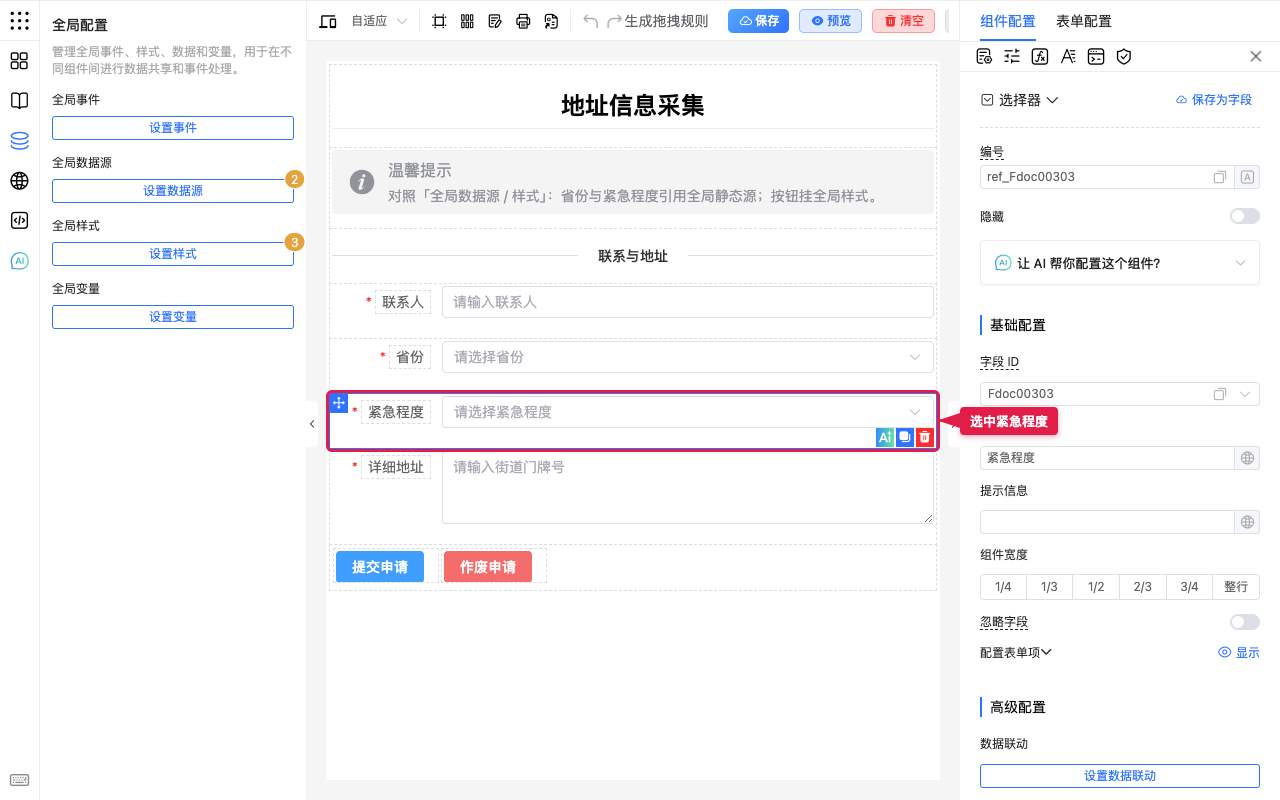Switch to 表单配置 tab
The width and height of the screenshot is (1280, 800).
click(1084, 21)
